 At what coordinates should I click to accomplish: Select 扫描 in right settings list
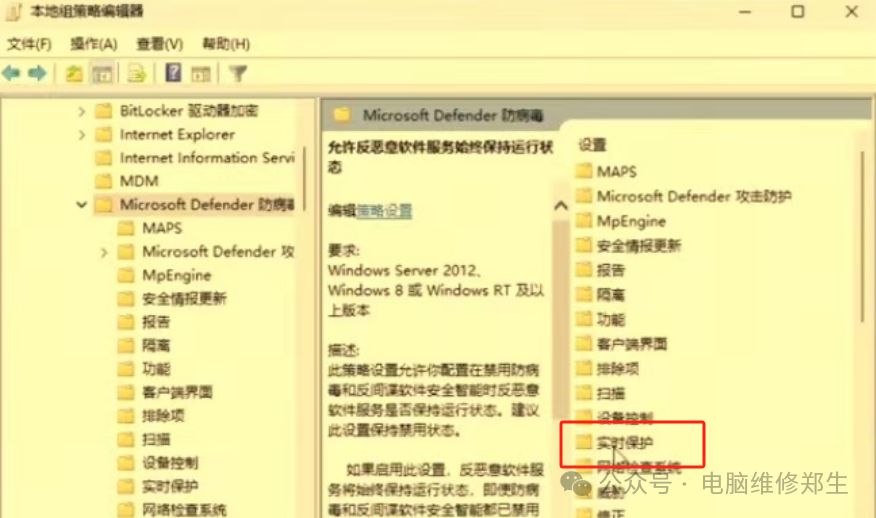(611, 393)
